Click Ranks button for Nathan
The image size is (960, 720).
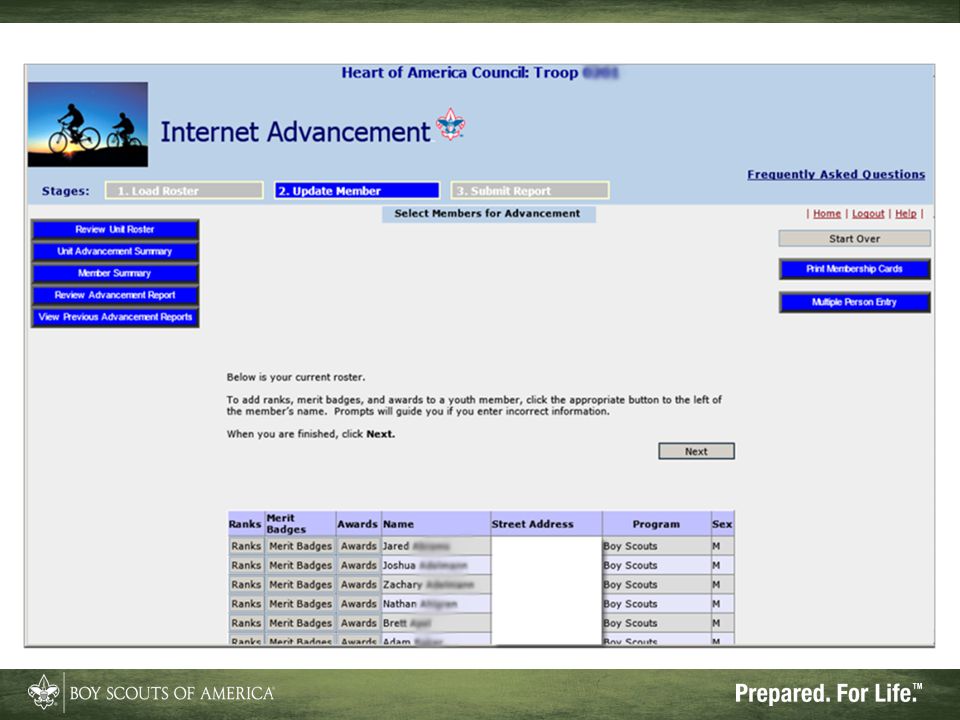(x=246, y=604)
